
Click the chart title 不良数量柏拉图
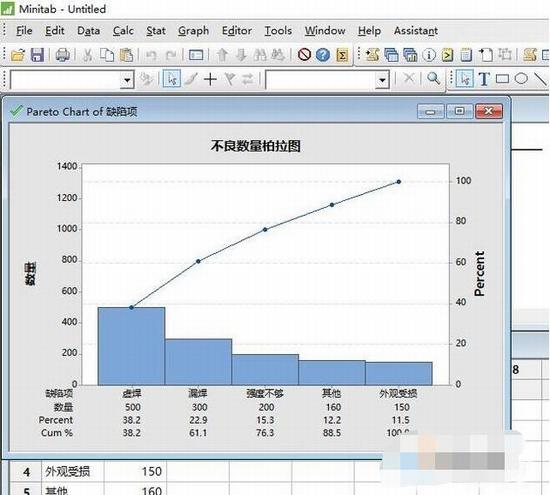256,146
